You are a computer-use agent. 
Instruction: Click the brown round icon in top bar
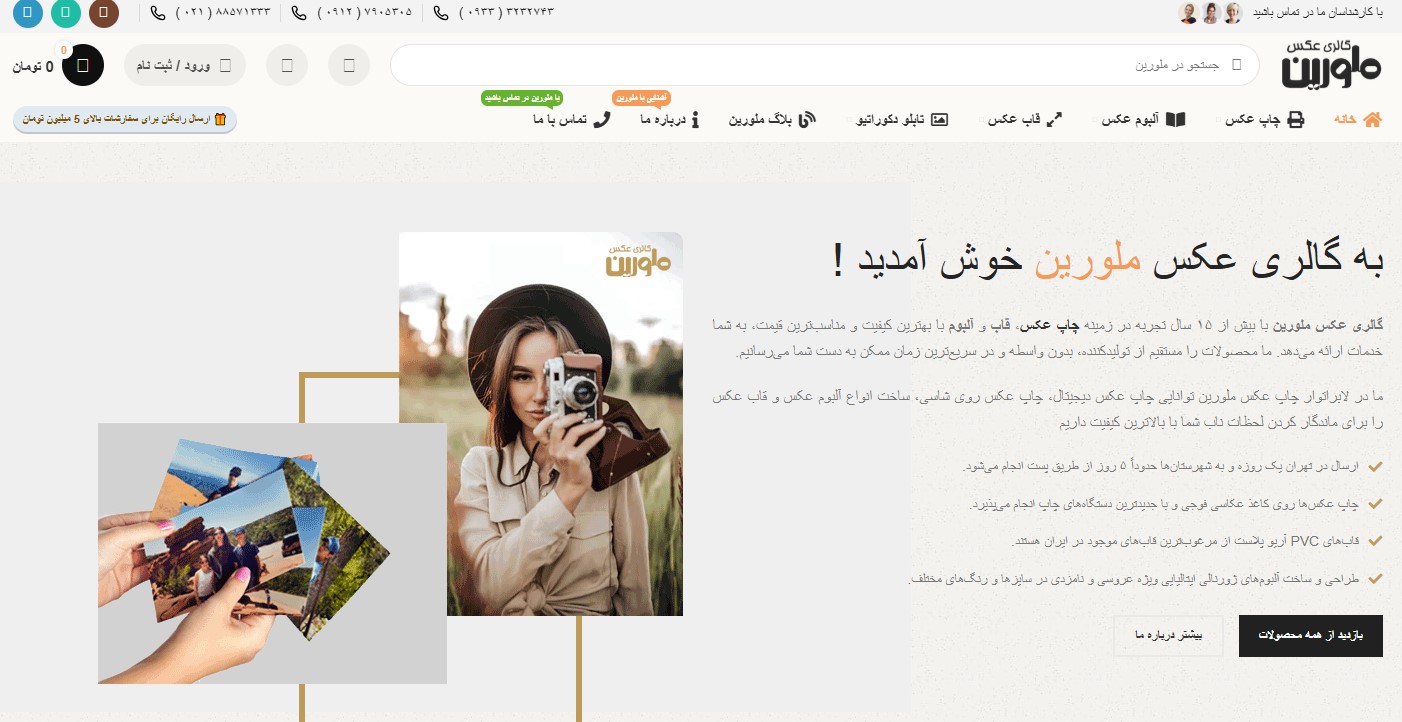104,14
